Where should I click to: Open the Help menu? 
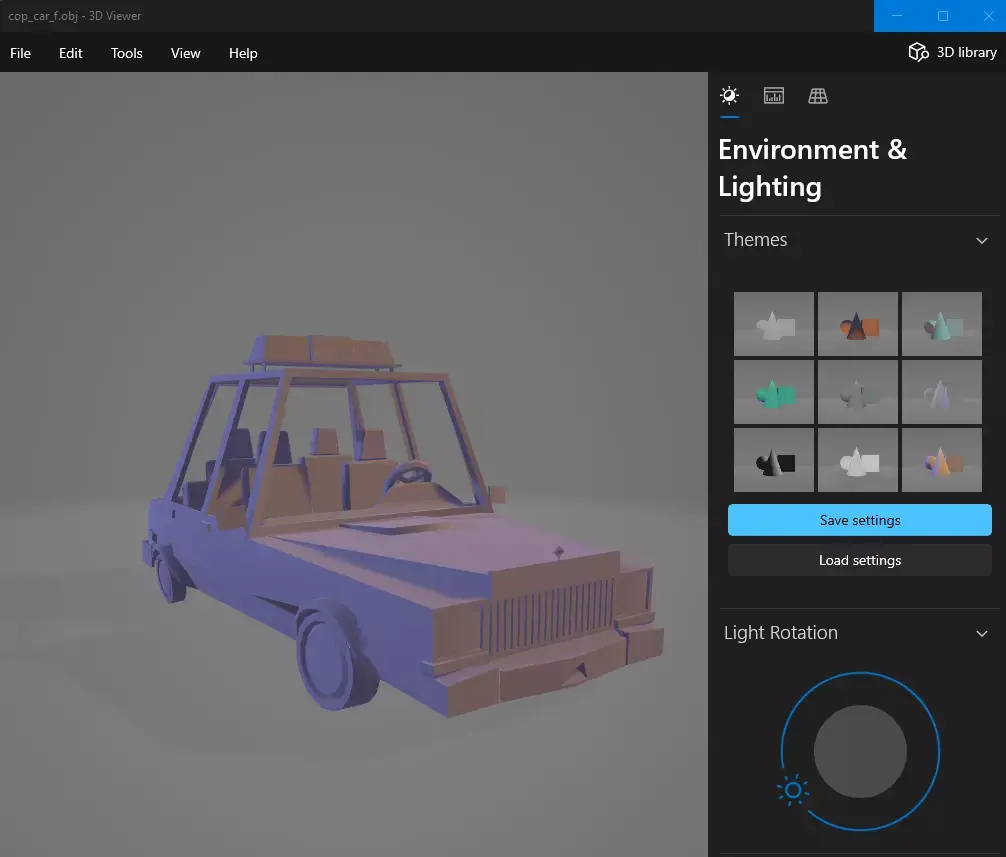[243, 53]
